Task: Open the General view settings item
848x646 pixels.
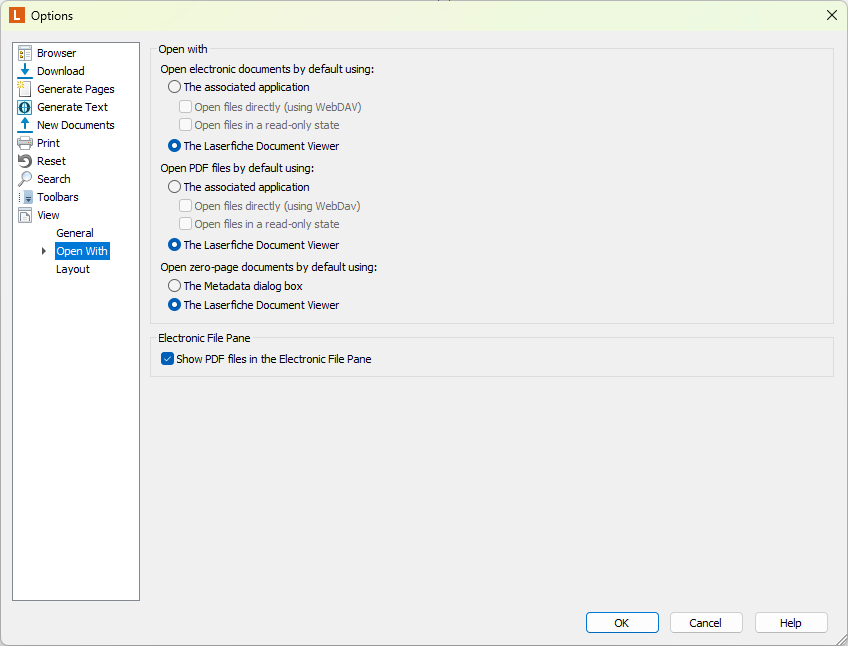Action: click(75, 233)
